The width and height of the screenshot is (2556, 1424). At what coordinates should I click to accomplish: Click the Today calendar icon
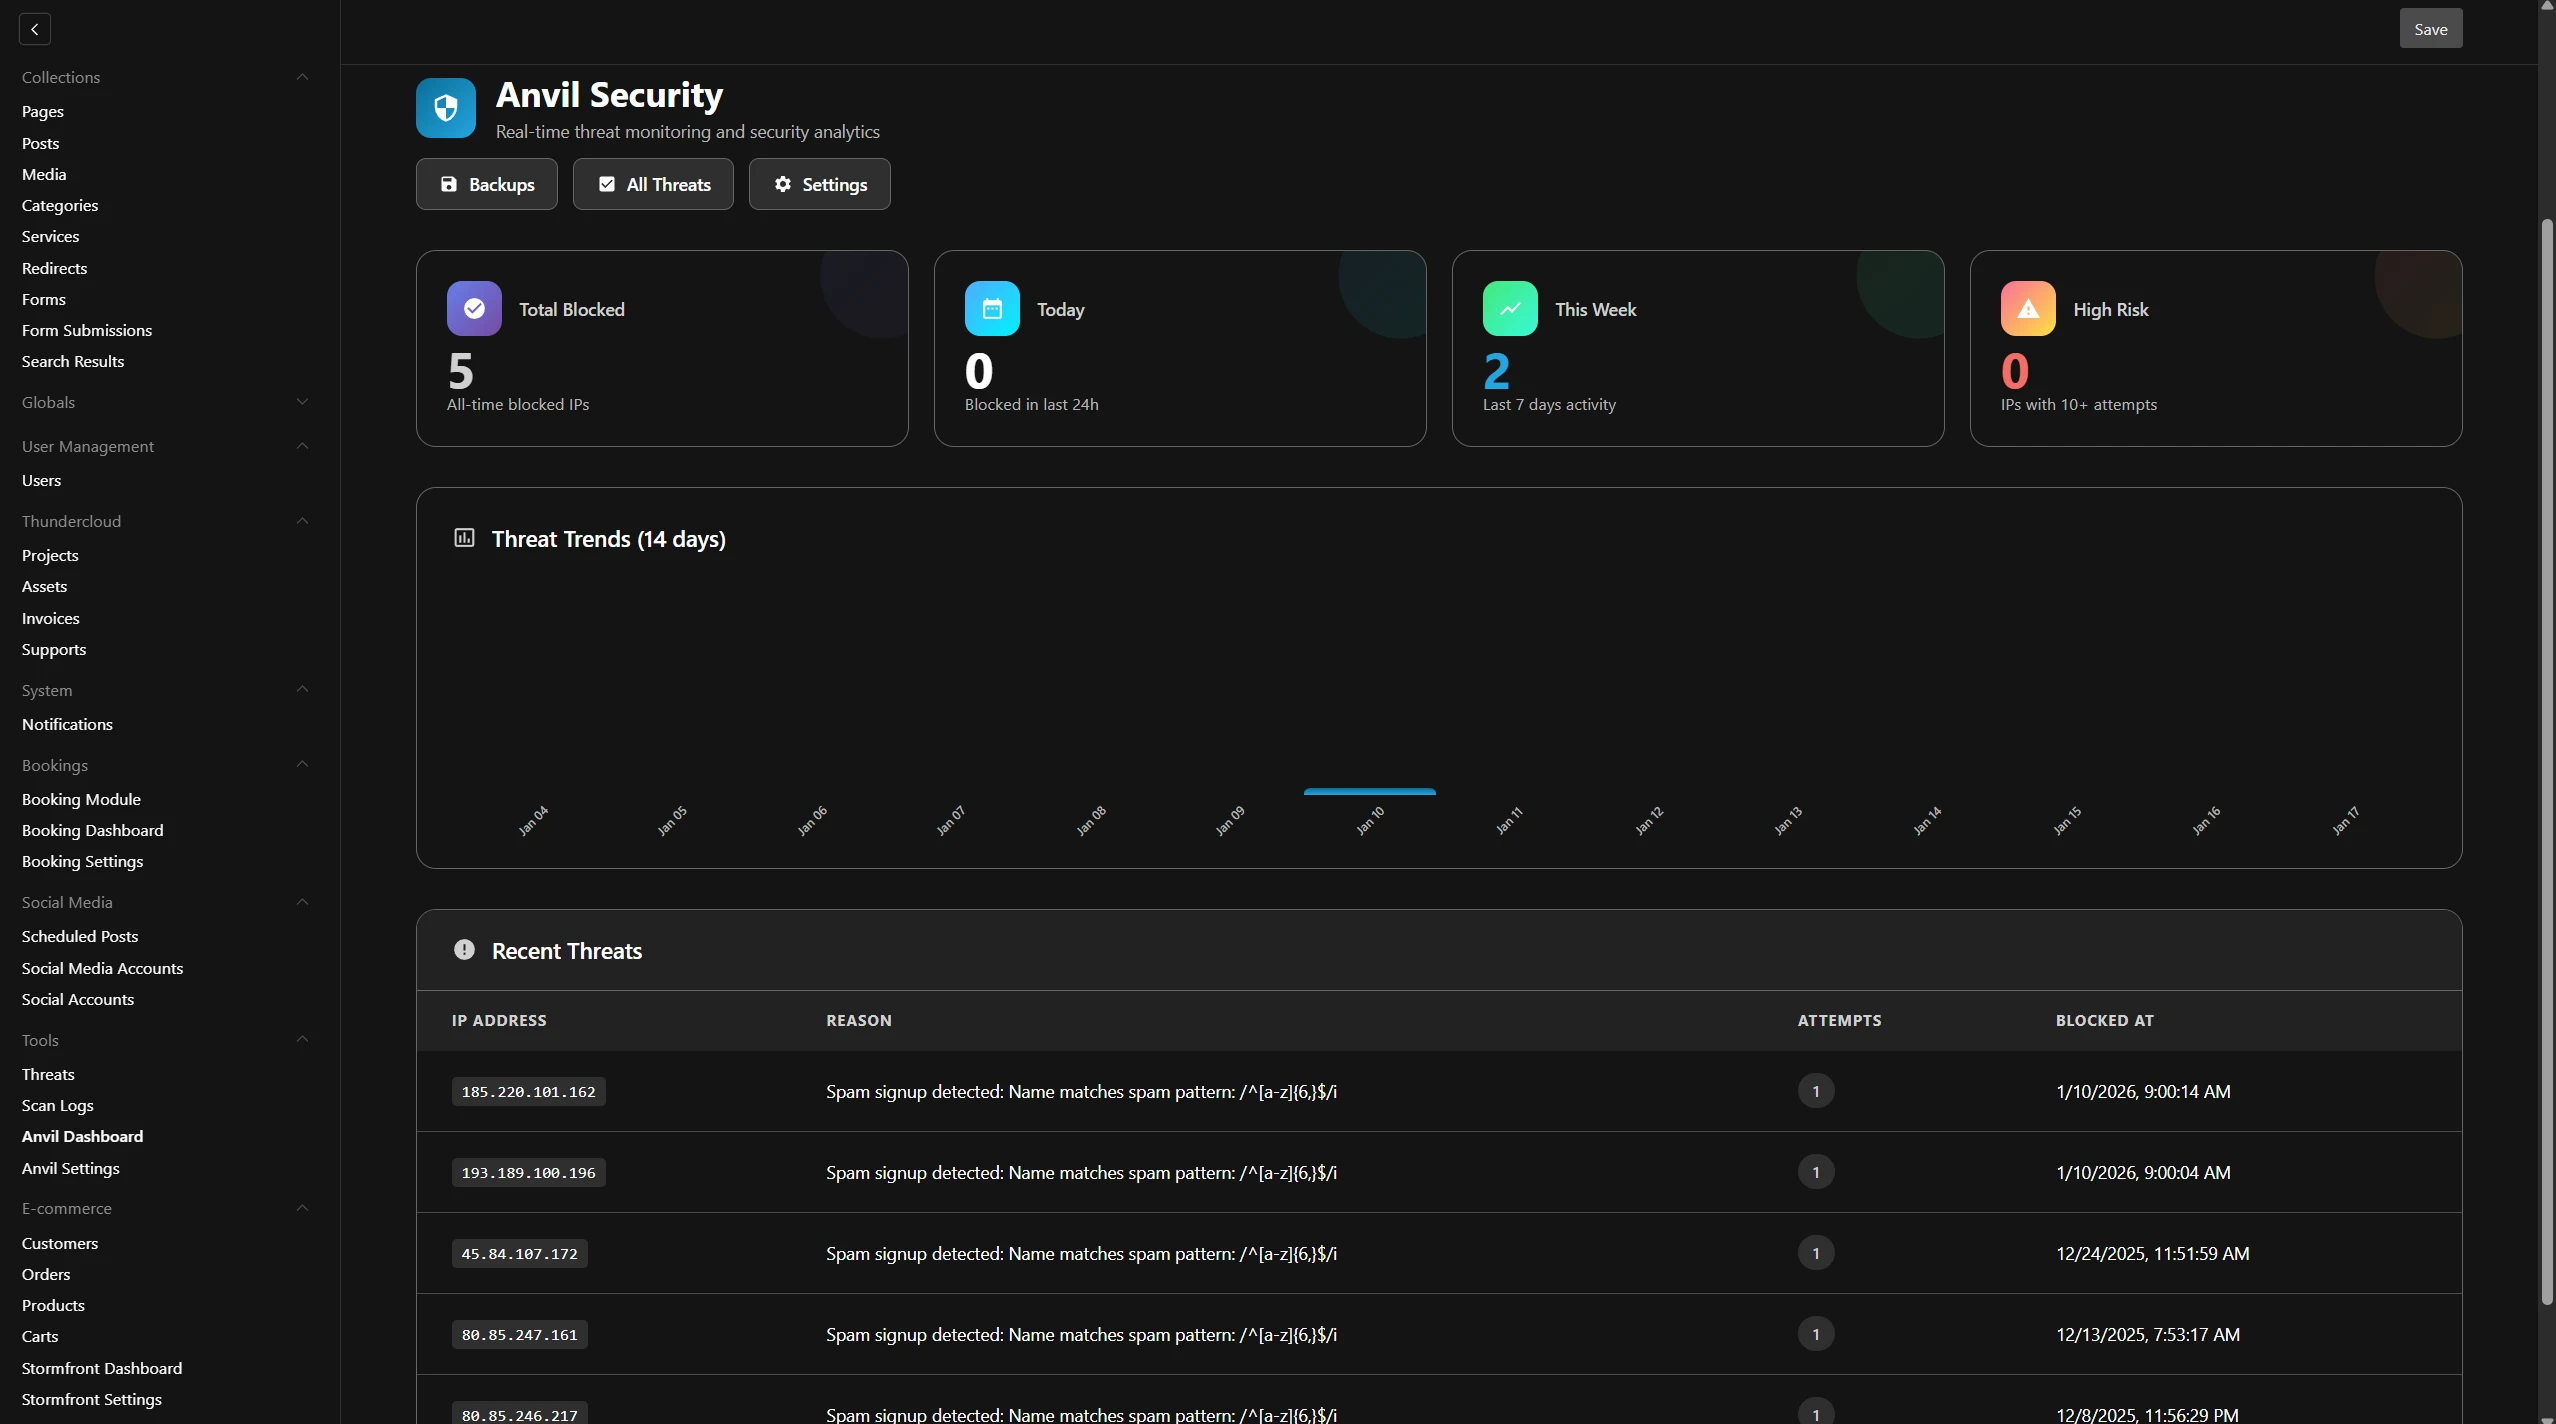pos(991,308)
